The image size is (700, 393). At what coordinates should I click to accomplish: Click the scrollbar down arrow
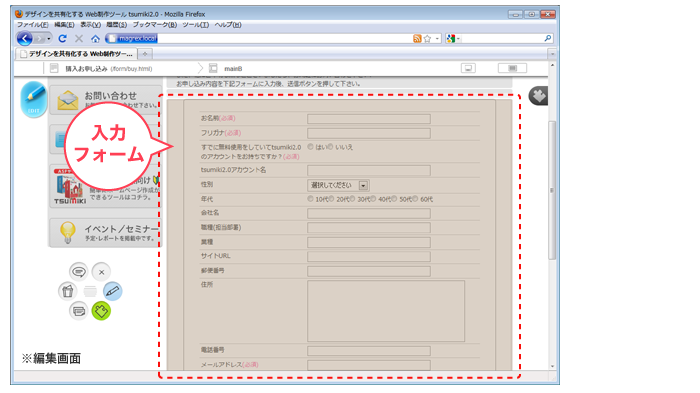(552, 366)
